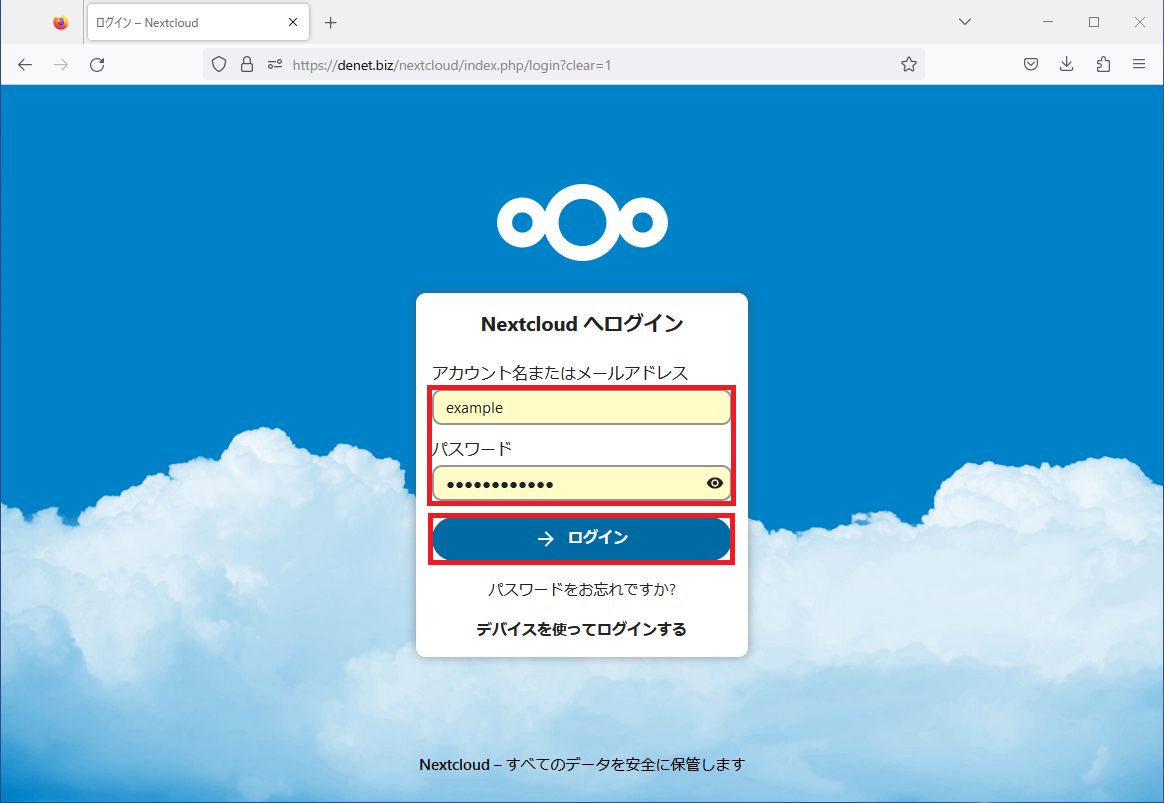
Task: Bookmark this page with the star
Action: pos(909,65)
